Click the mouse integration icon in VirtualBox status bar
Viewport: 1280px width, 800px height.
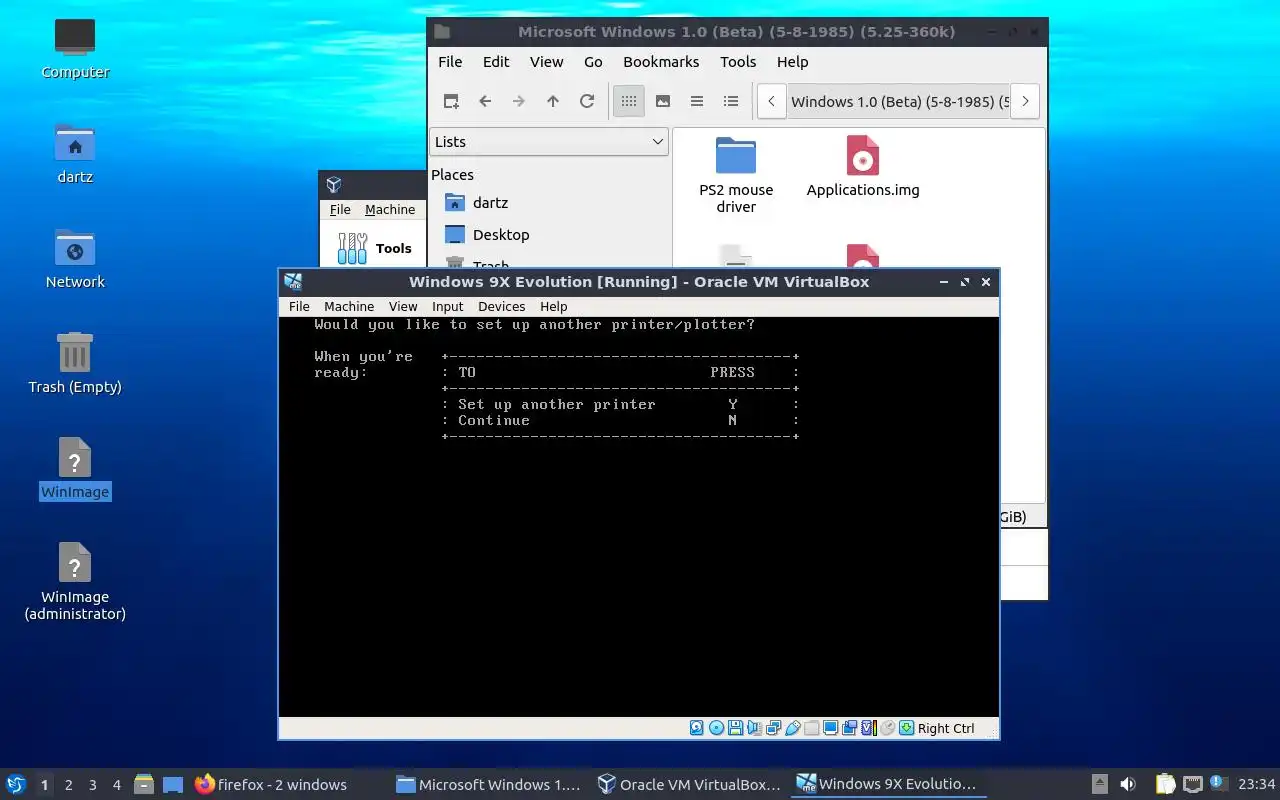pyautogui.click(x=887, y=728)
